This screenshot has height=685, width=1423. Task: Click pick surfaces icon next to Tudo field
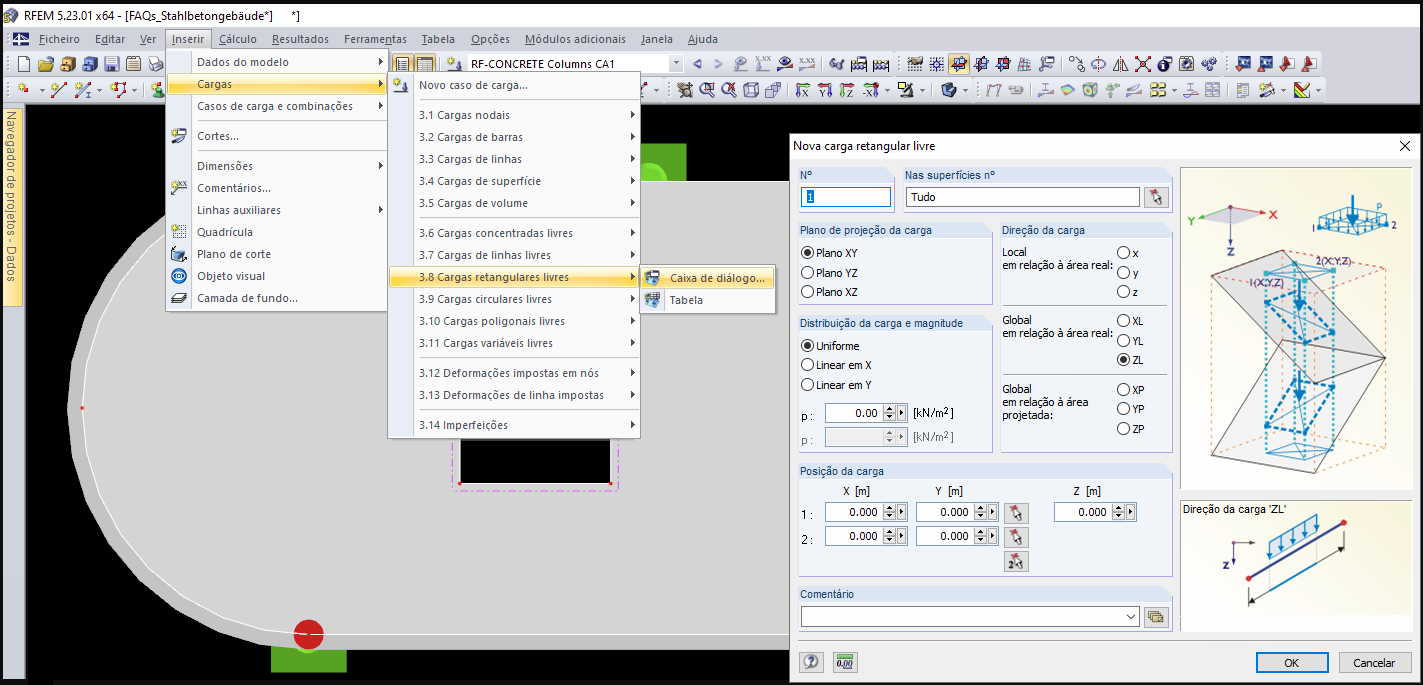click(x=1156, y=197)
